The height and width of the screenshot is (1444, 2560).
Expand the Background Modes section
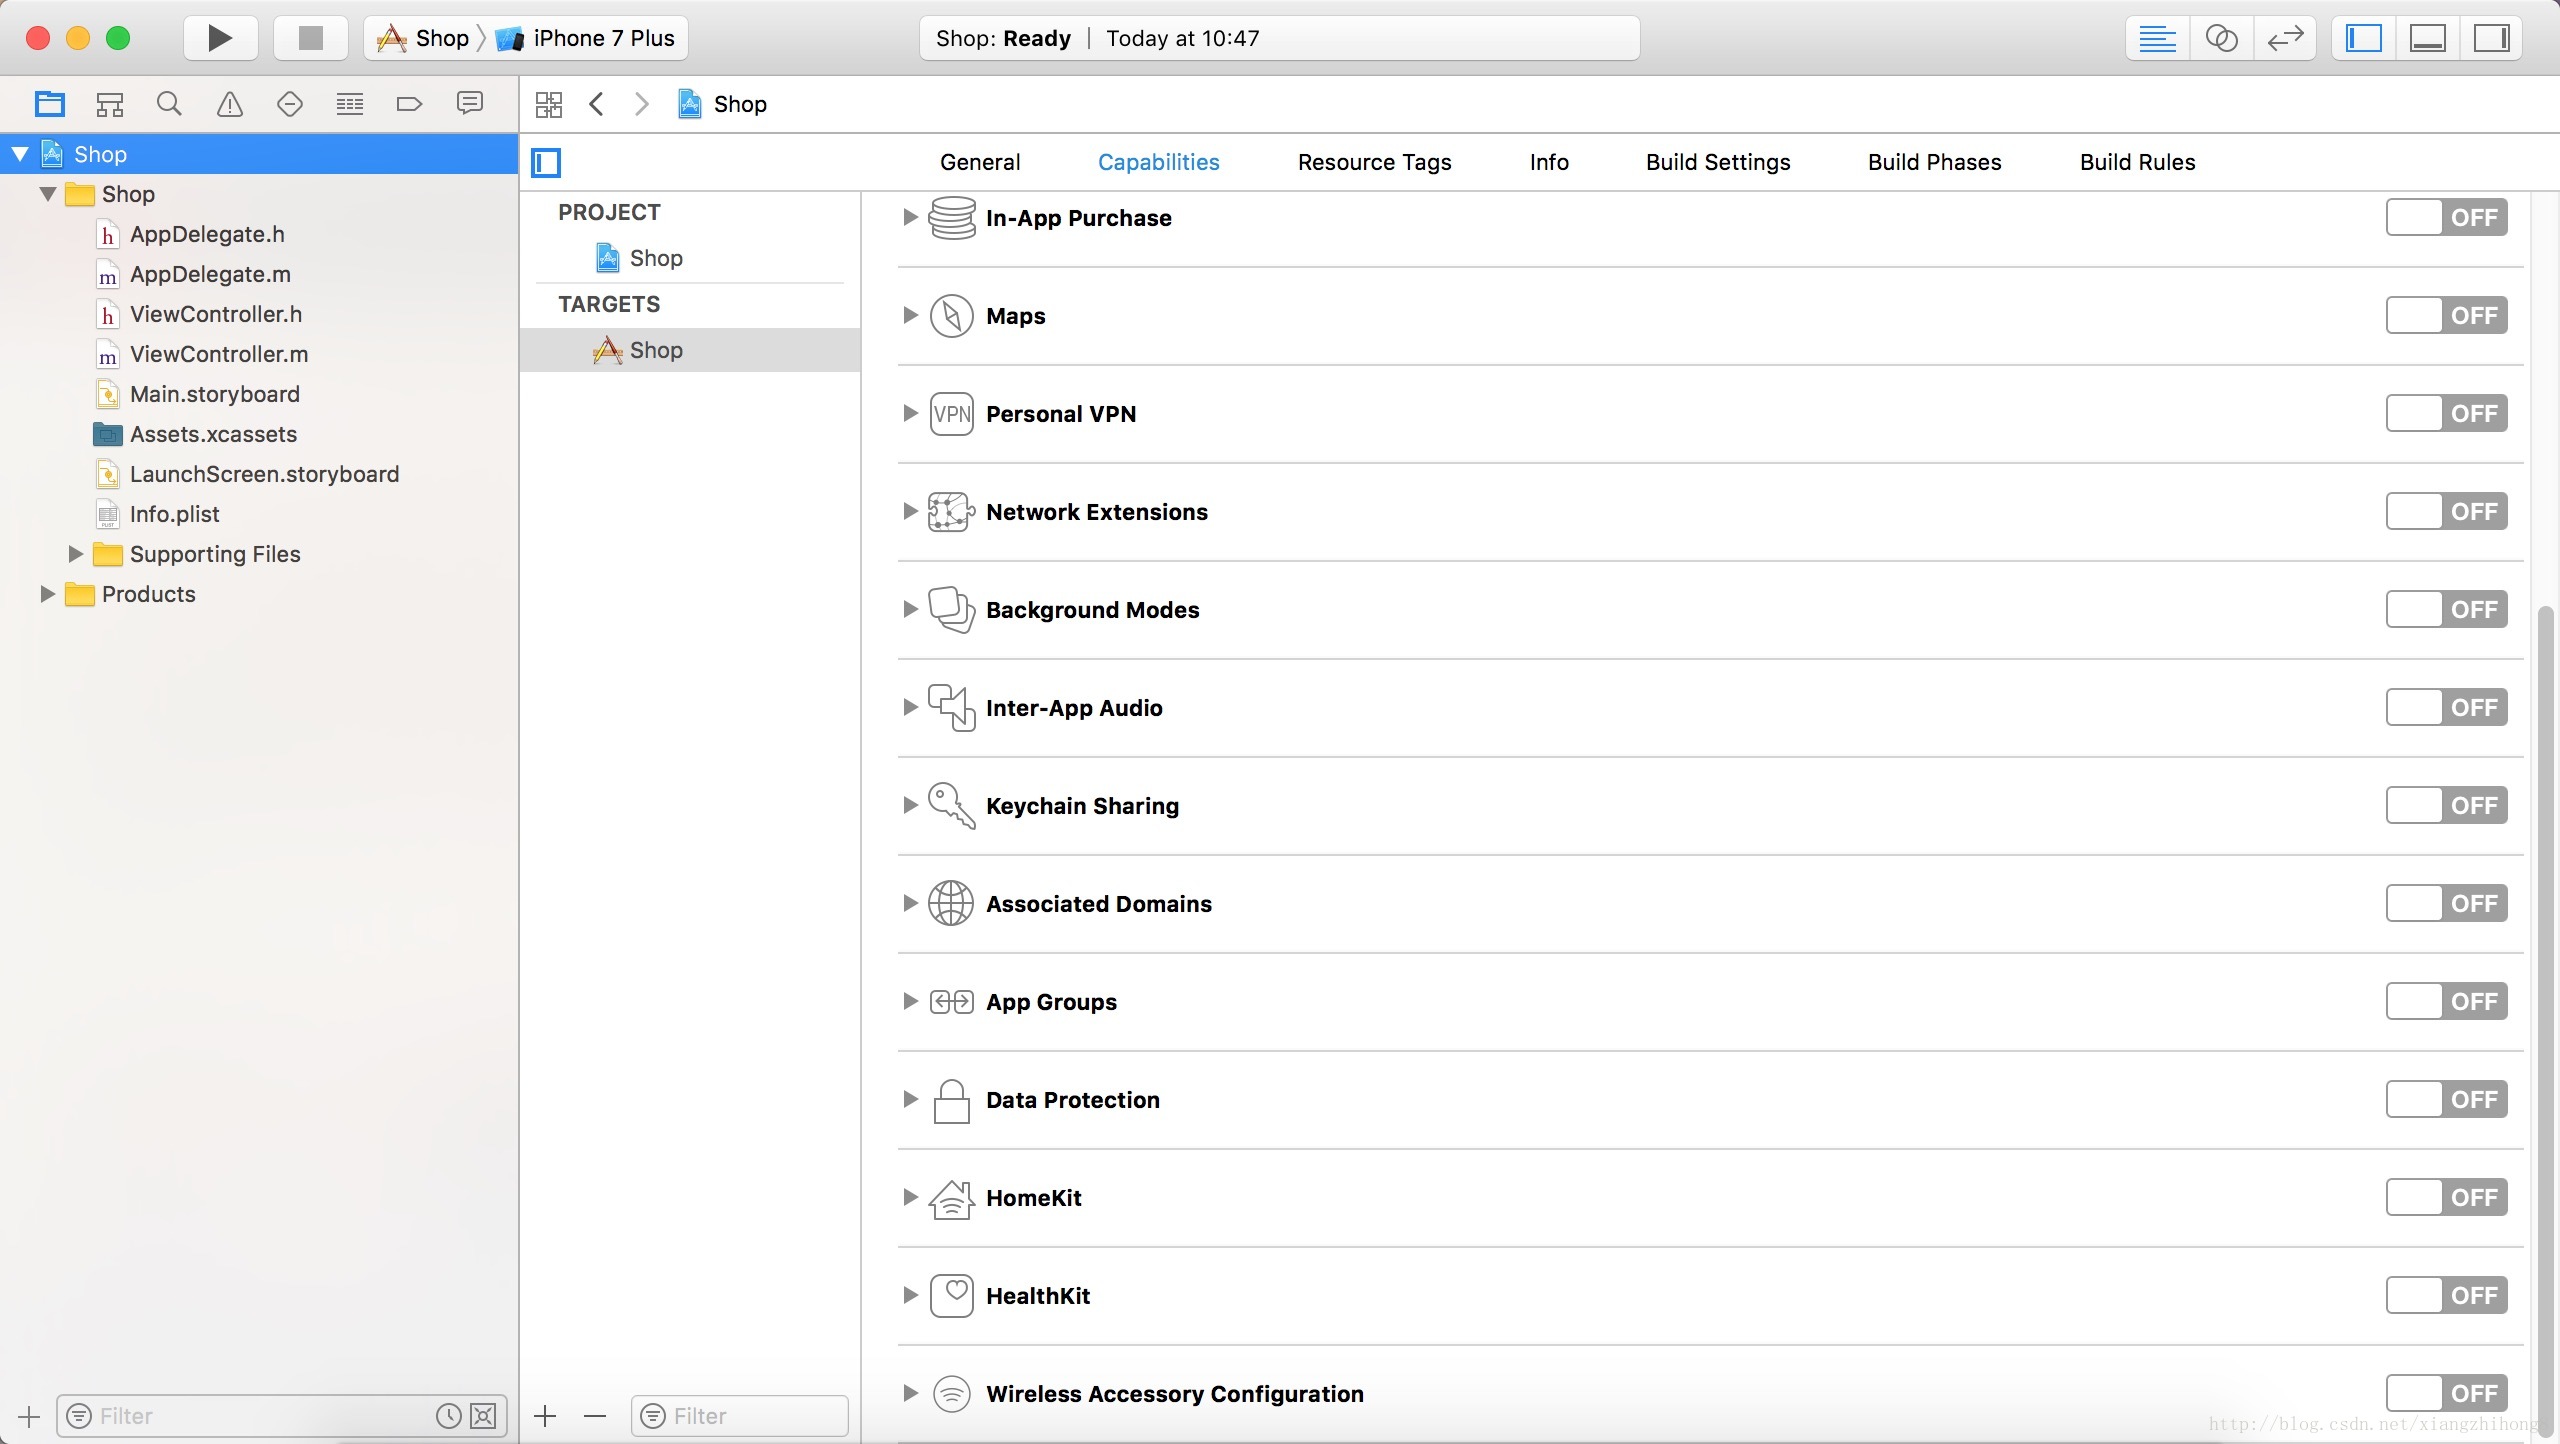click(909, 609)
